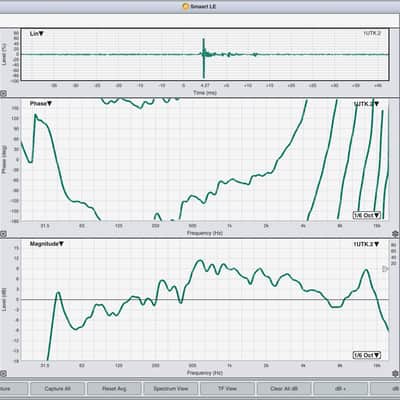This screenshot has width=400, height=400.
Task: Click the Capture All button
Action: [57, 389]
